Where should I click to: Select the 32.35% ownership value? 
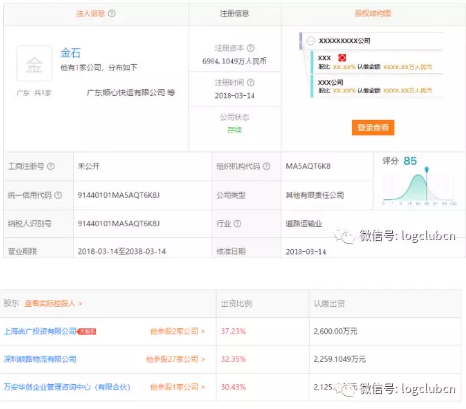(x=233, y=359)
